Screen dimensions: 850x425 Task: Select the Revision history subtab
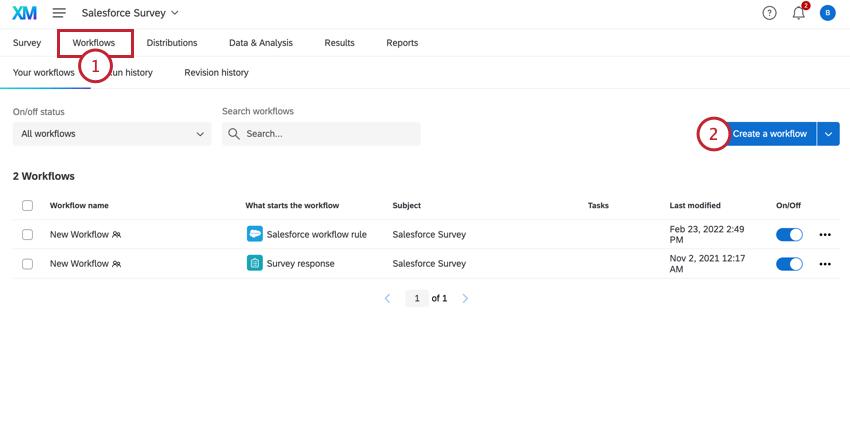216,73
